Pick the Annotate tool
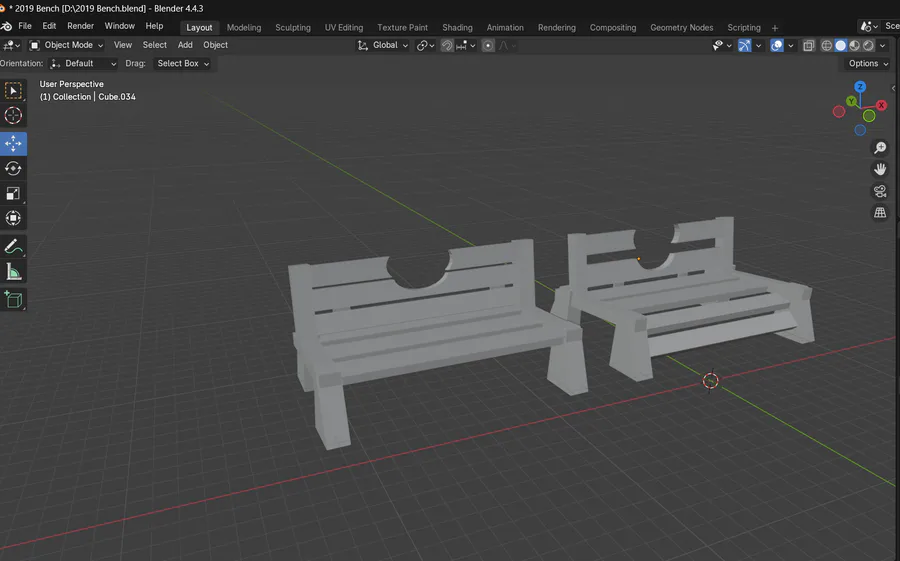 pyautogui.click(x=13, y=246)
